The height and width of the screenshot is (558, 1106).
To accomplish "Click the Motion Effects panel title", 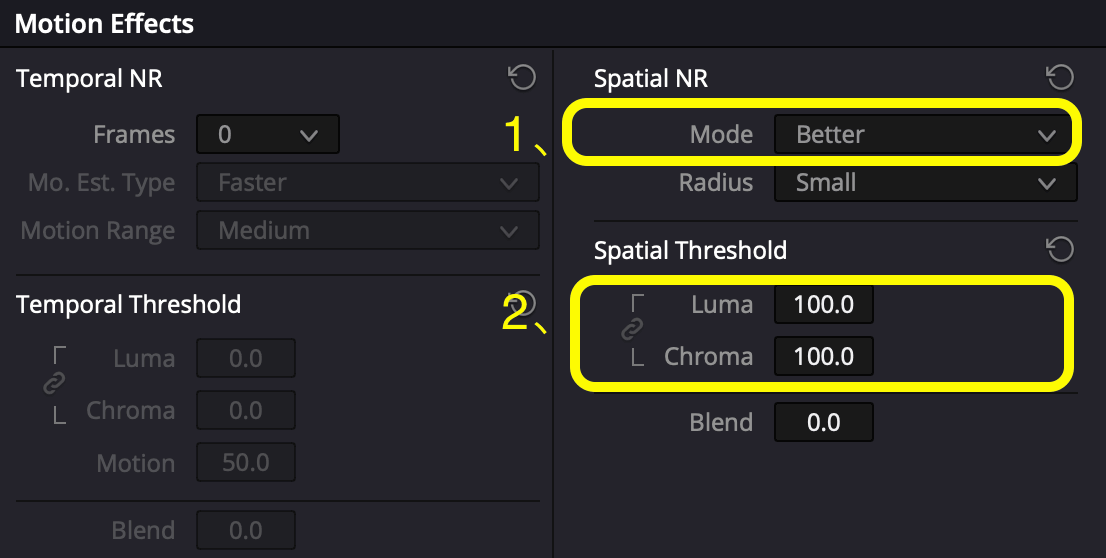I will [104, 24].
